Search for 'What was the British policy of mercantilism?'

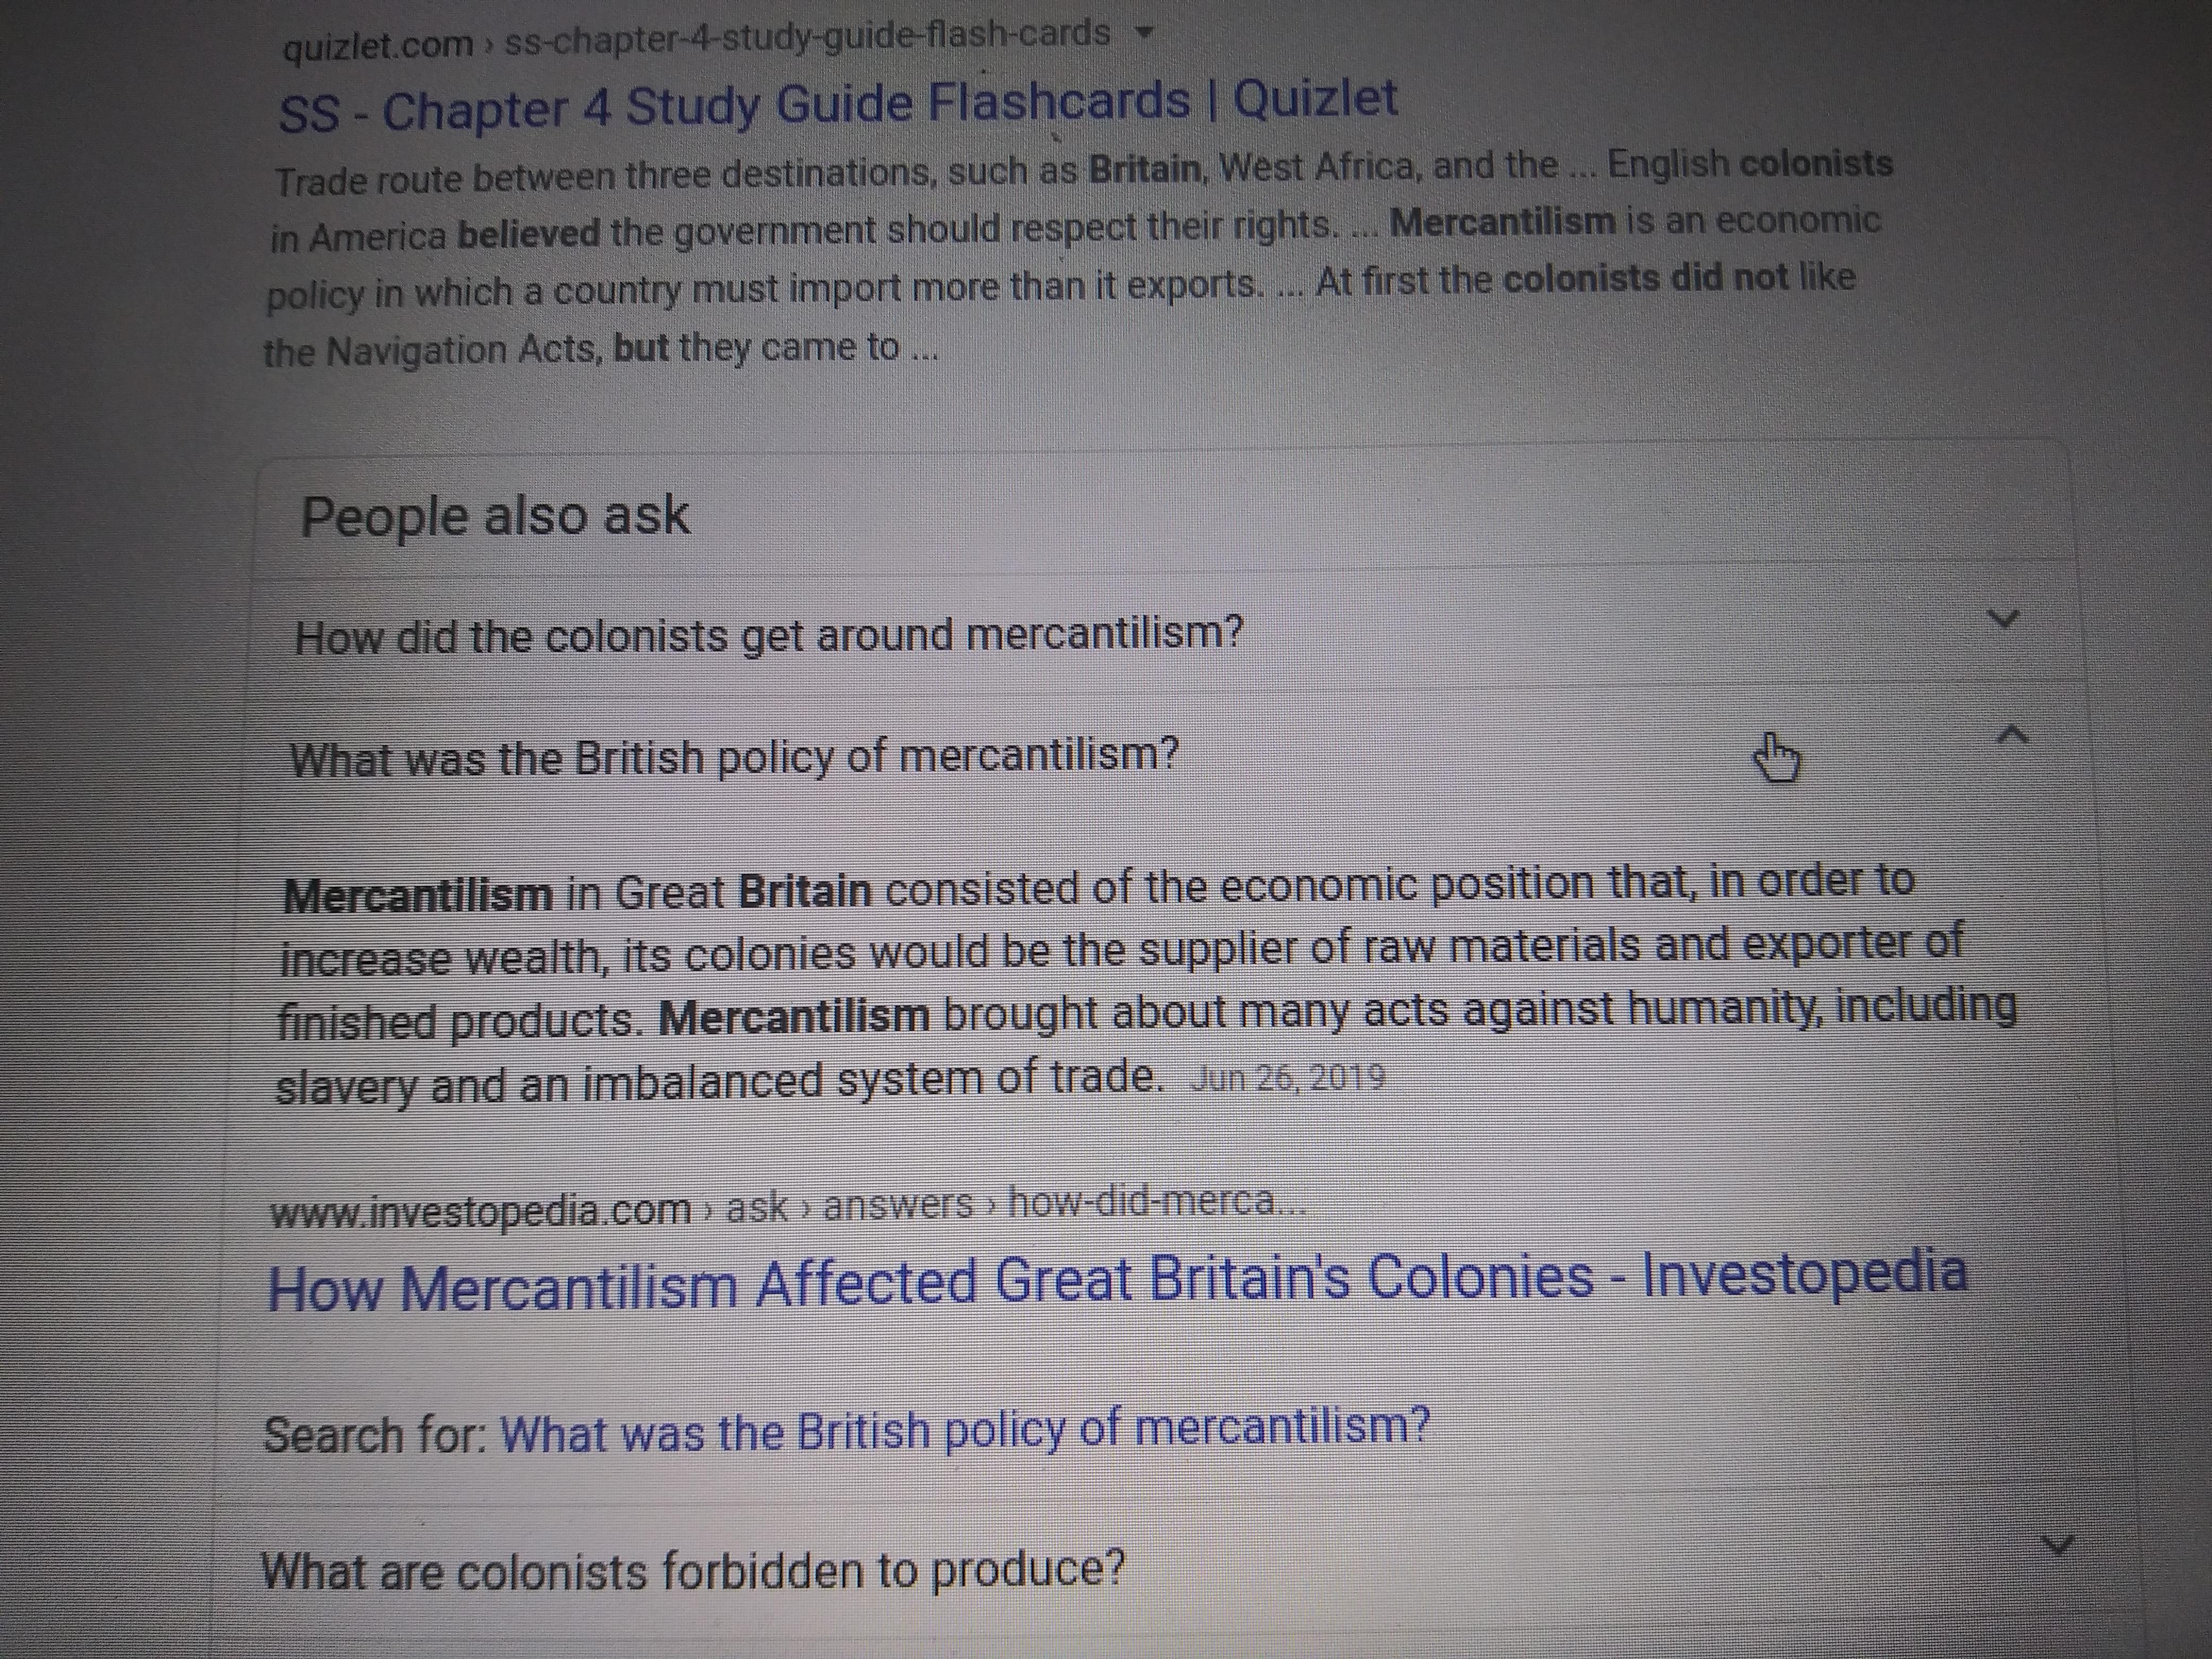pos(964,1429)
